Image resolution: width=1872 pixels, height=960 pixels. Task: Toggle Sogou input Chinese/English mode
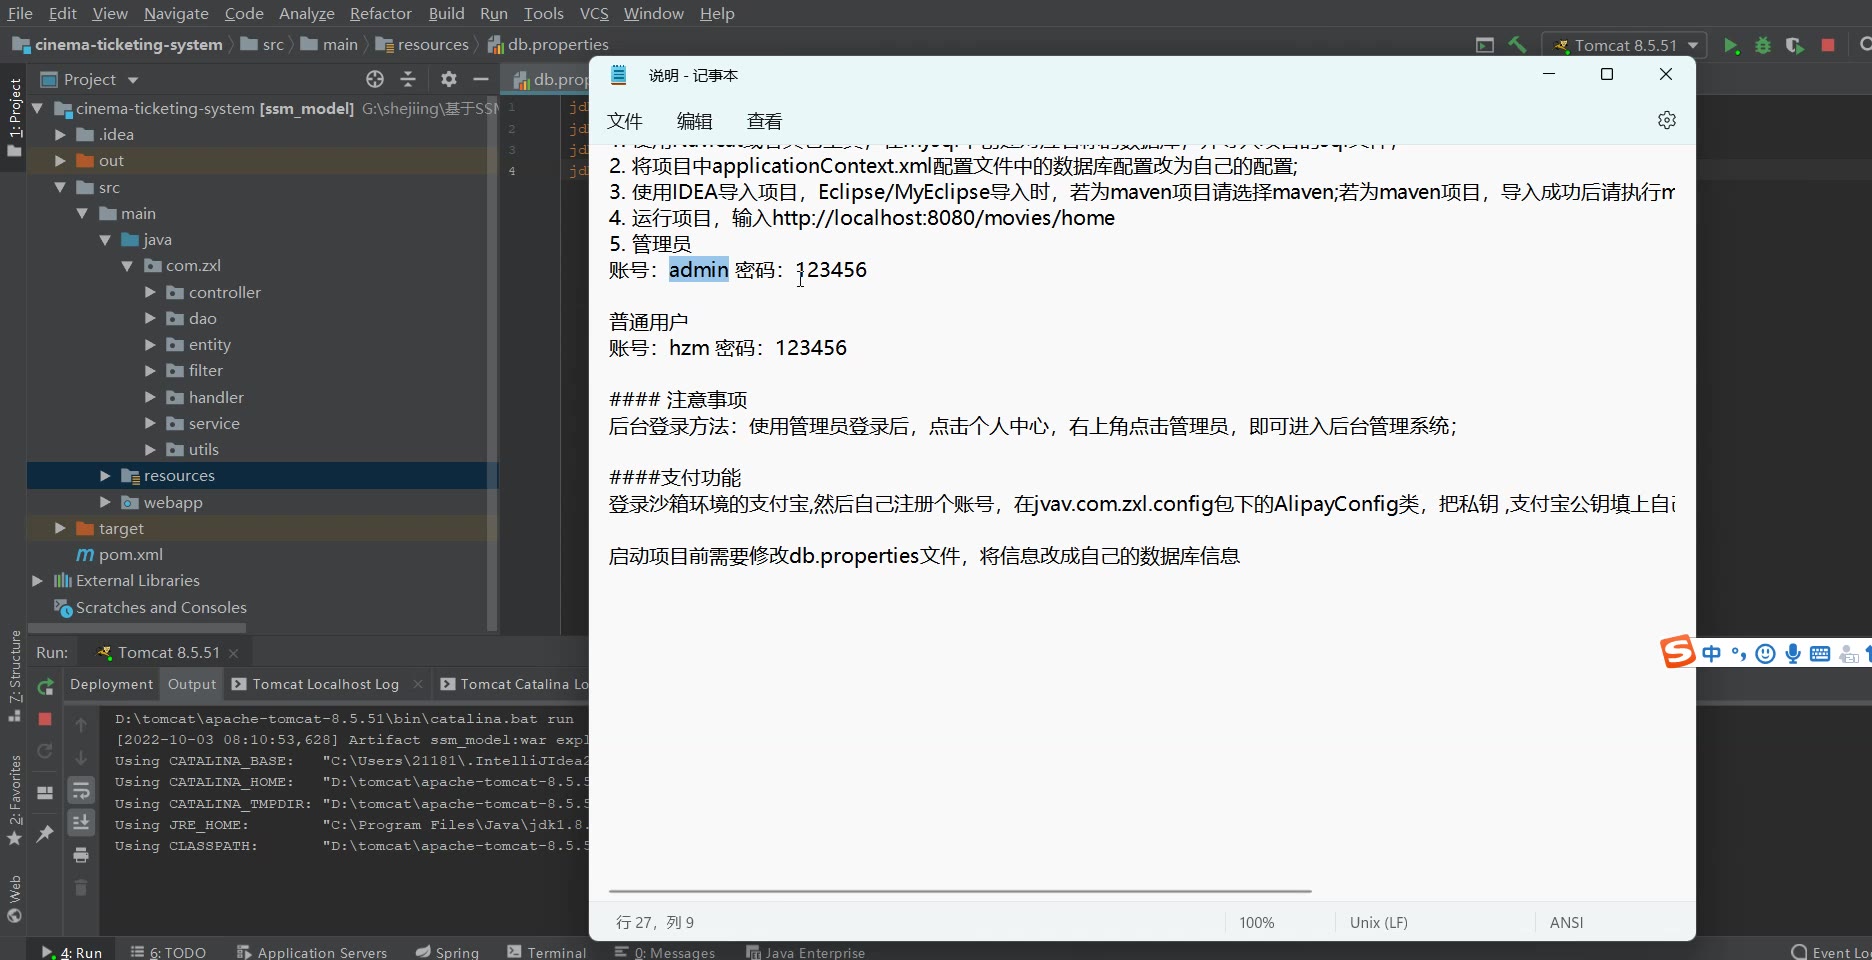click(1712, 654)
